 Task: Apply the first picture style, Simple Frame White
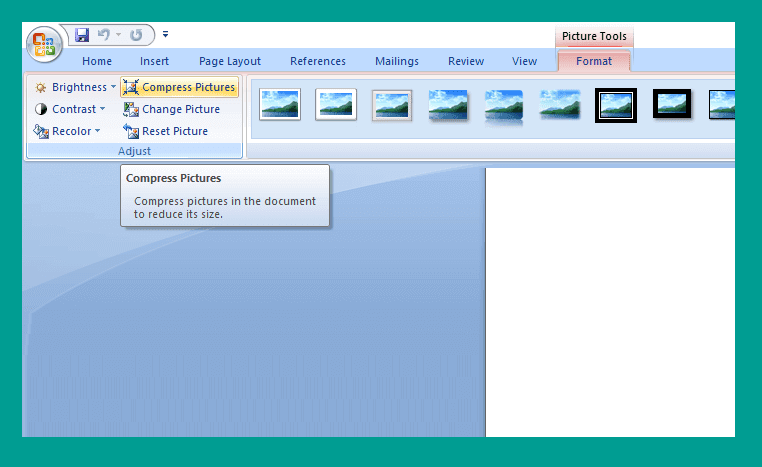[x=280, y=104]
